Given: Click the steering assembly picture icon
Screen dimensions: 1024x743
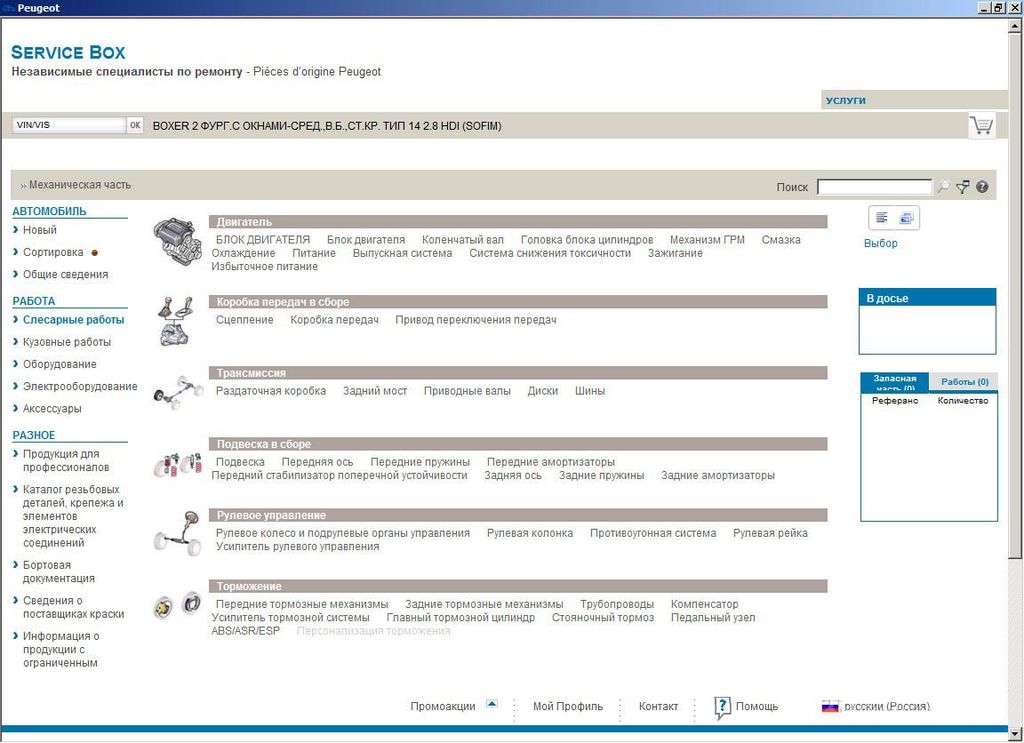Looking at the screenshot, I should (177, 532).
